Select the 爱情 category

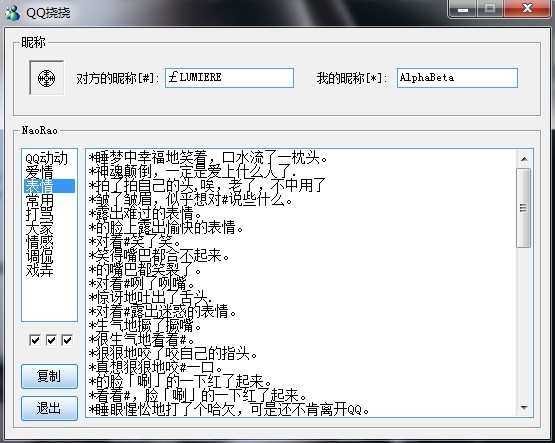39,172
